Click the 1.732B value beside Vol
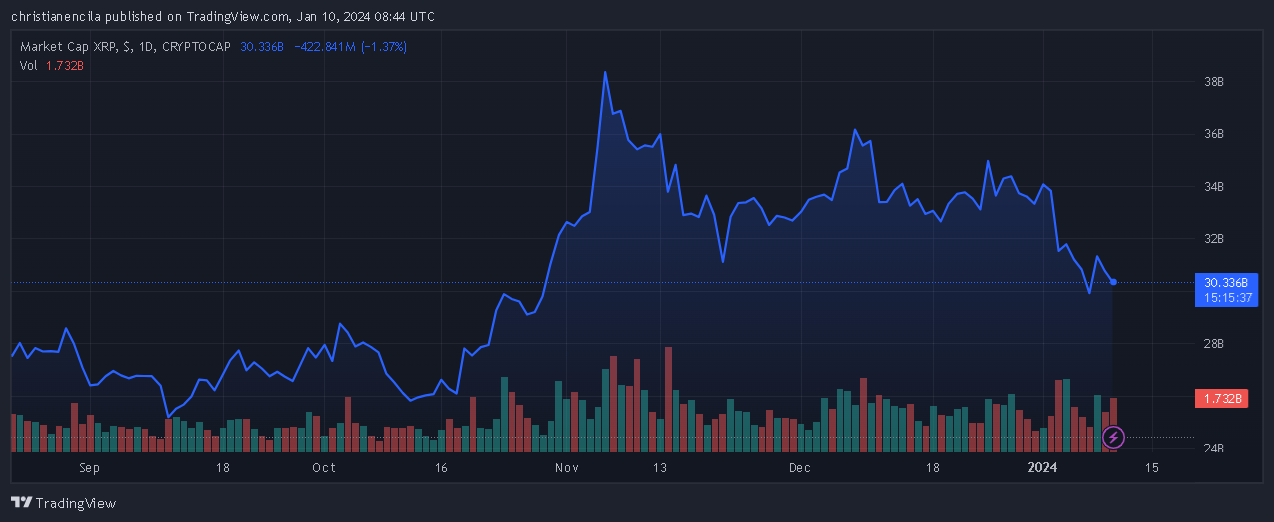The image size is (1274, 522). click(x=64, y=65)
